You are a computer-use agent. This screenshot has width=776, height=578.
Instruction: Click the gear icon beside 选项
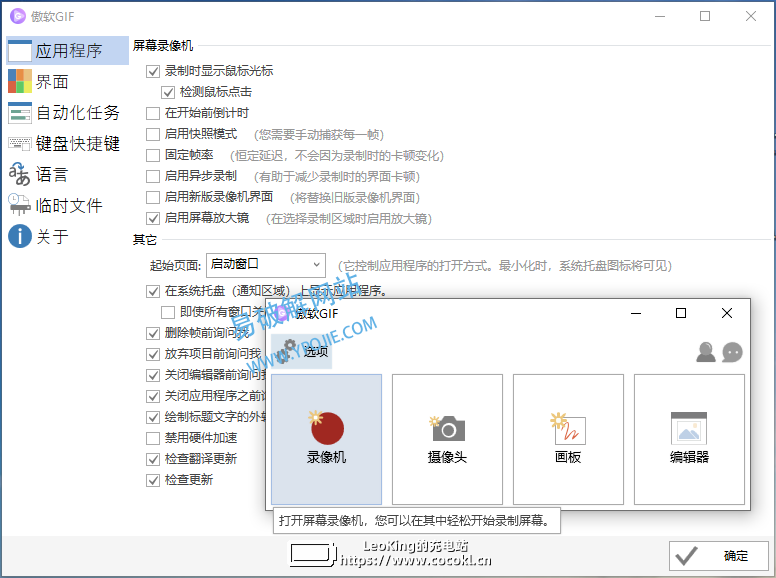pyautogui.click(x=287, y=351)
